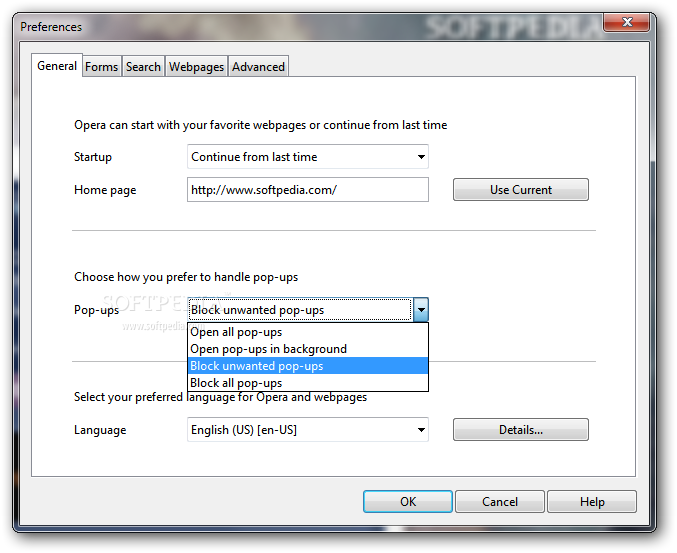Close the Preferences window

626,22
